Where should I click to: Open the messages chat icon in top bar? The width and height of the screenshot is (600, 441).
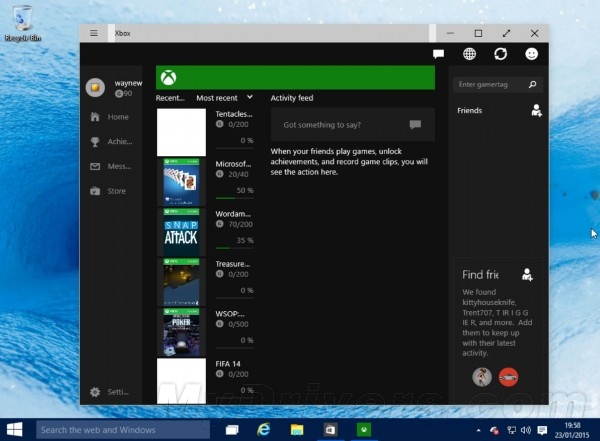pyautogui.click(x=438, y=54)
